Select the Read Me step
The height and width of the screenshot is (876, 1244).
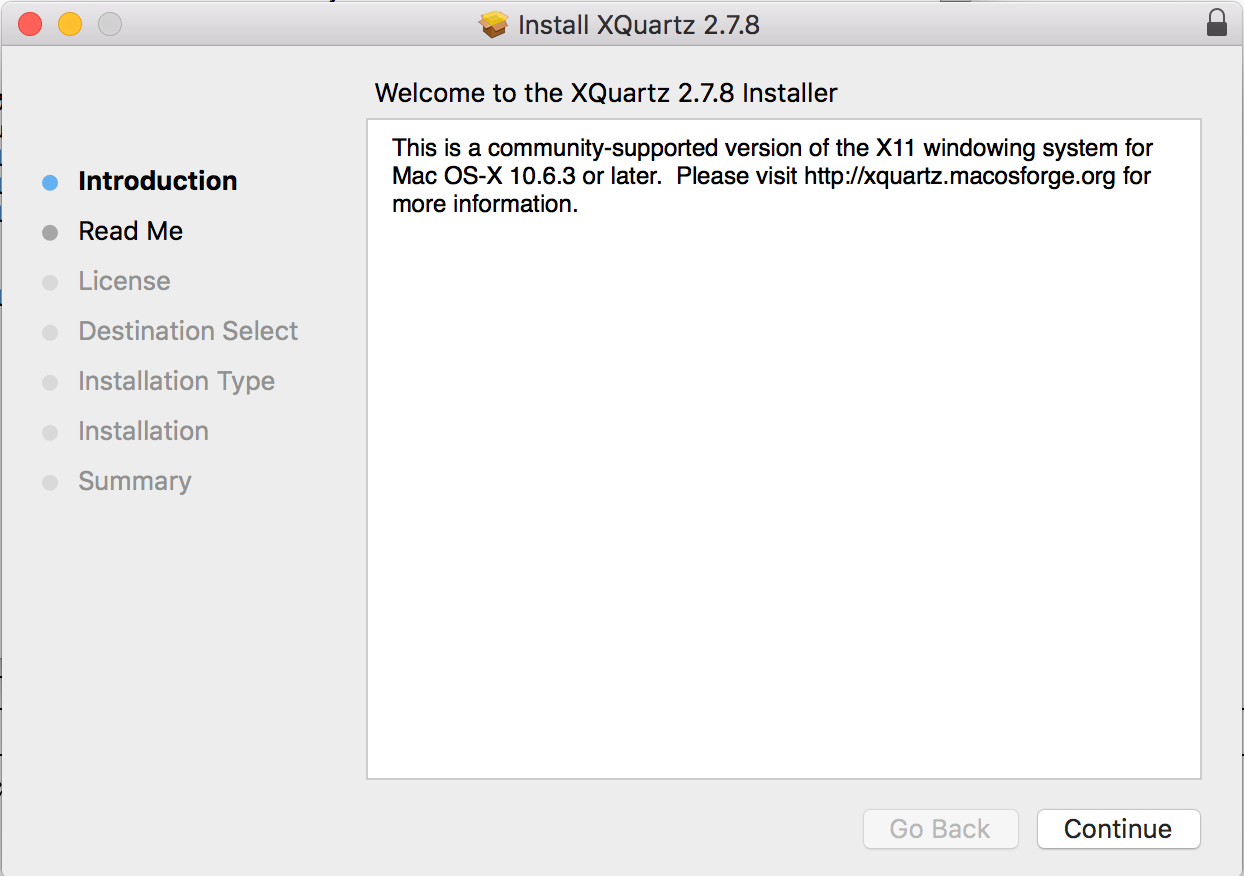click(131, 231)
